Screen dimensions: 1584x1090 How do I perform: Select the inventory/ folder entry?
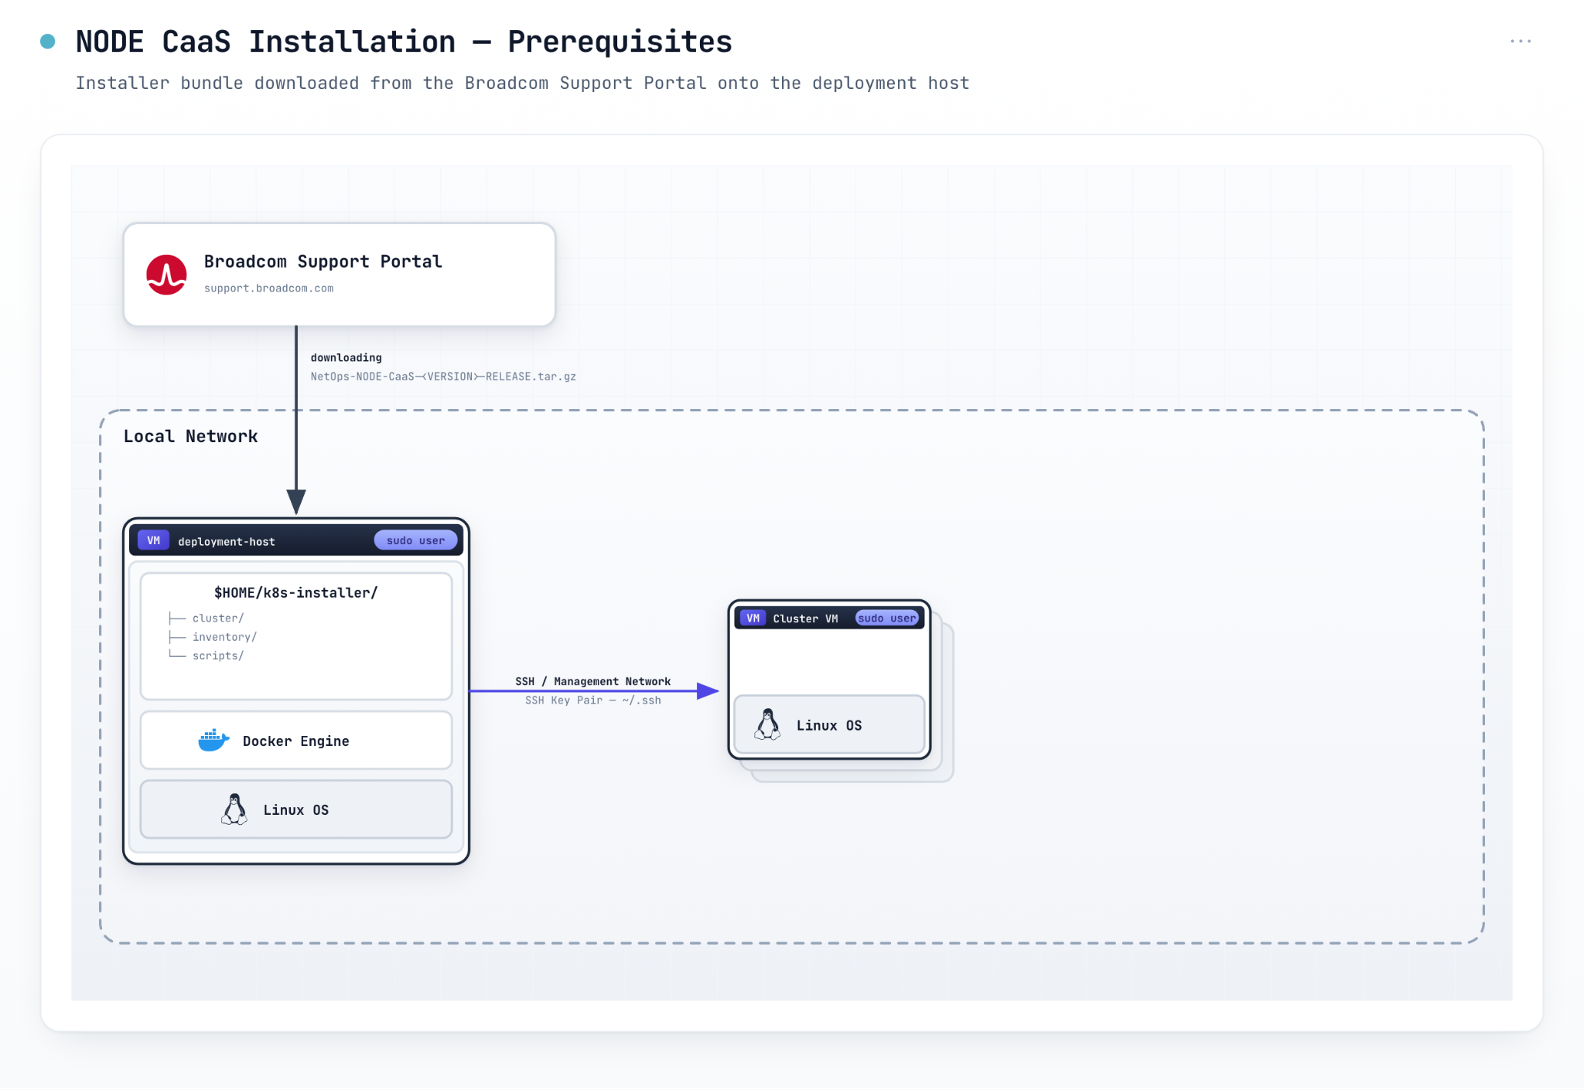[x=224, y=637]
